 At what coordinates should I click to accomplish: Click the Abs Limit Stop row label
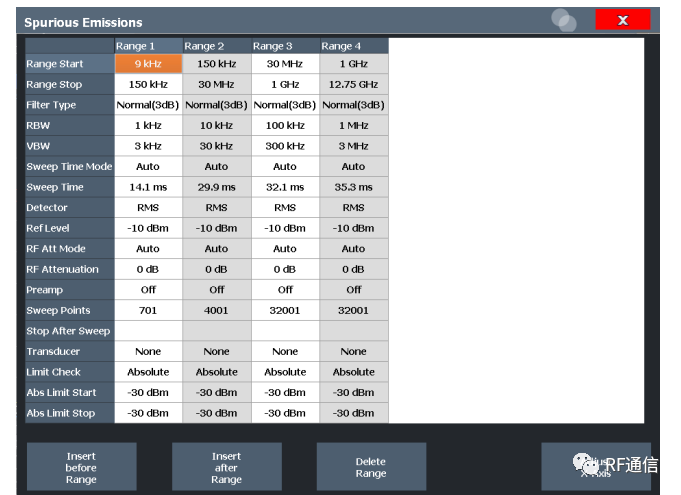click(x=70, y=413)
